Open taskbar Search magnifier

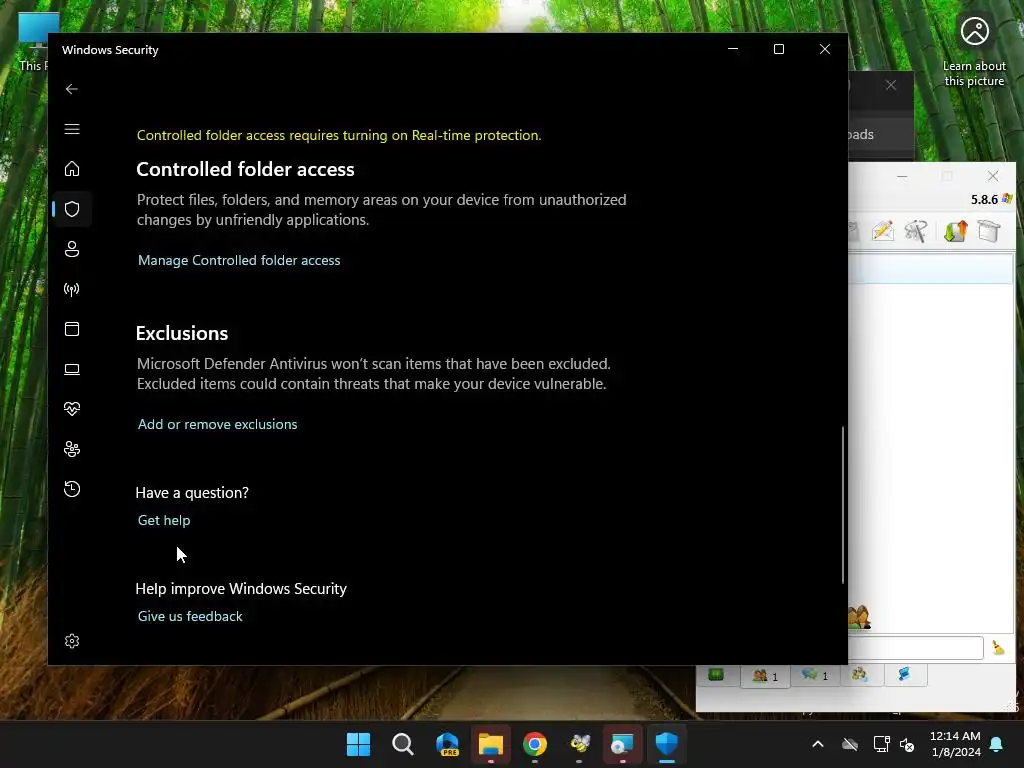coord(402,744)
